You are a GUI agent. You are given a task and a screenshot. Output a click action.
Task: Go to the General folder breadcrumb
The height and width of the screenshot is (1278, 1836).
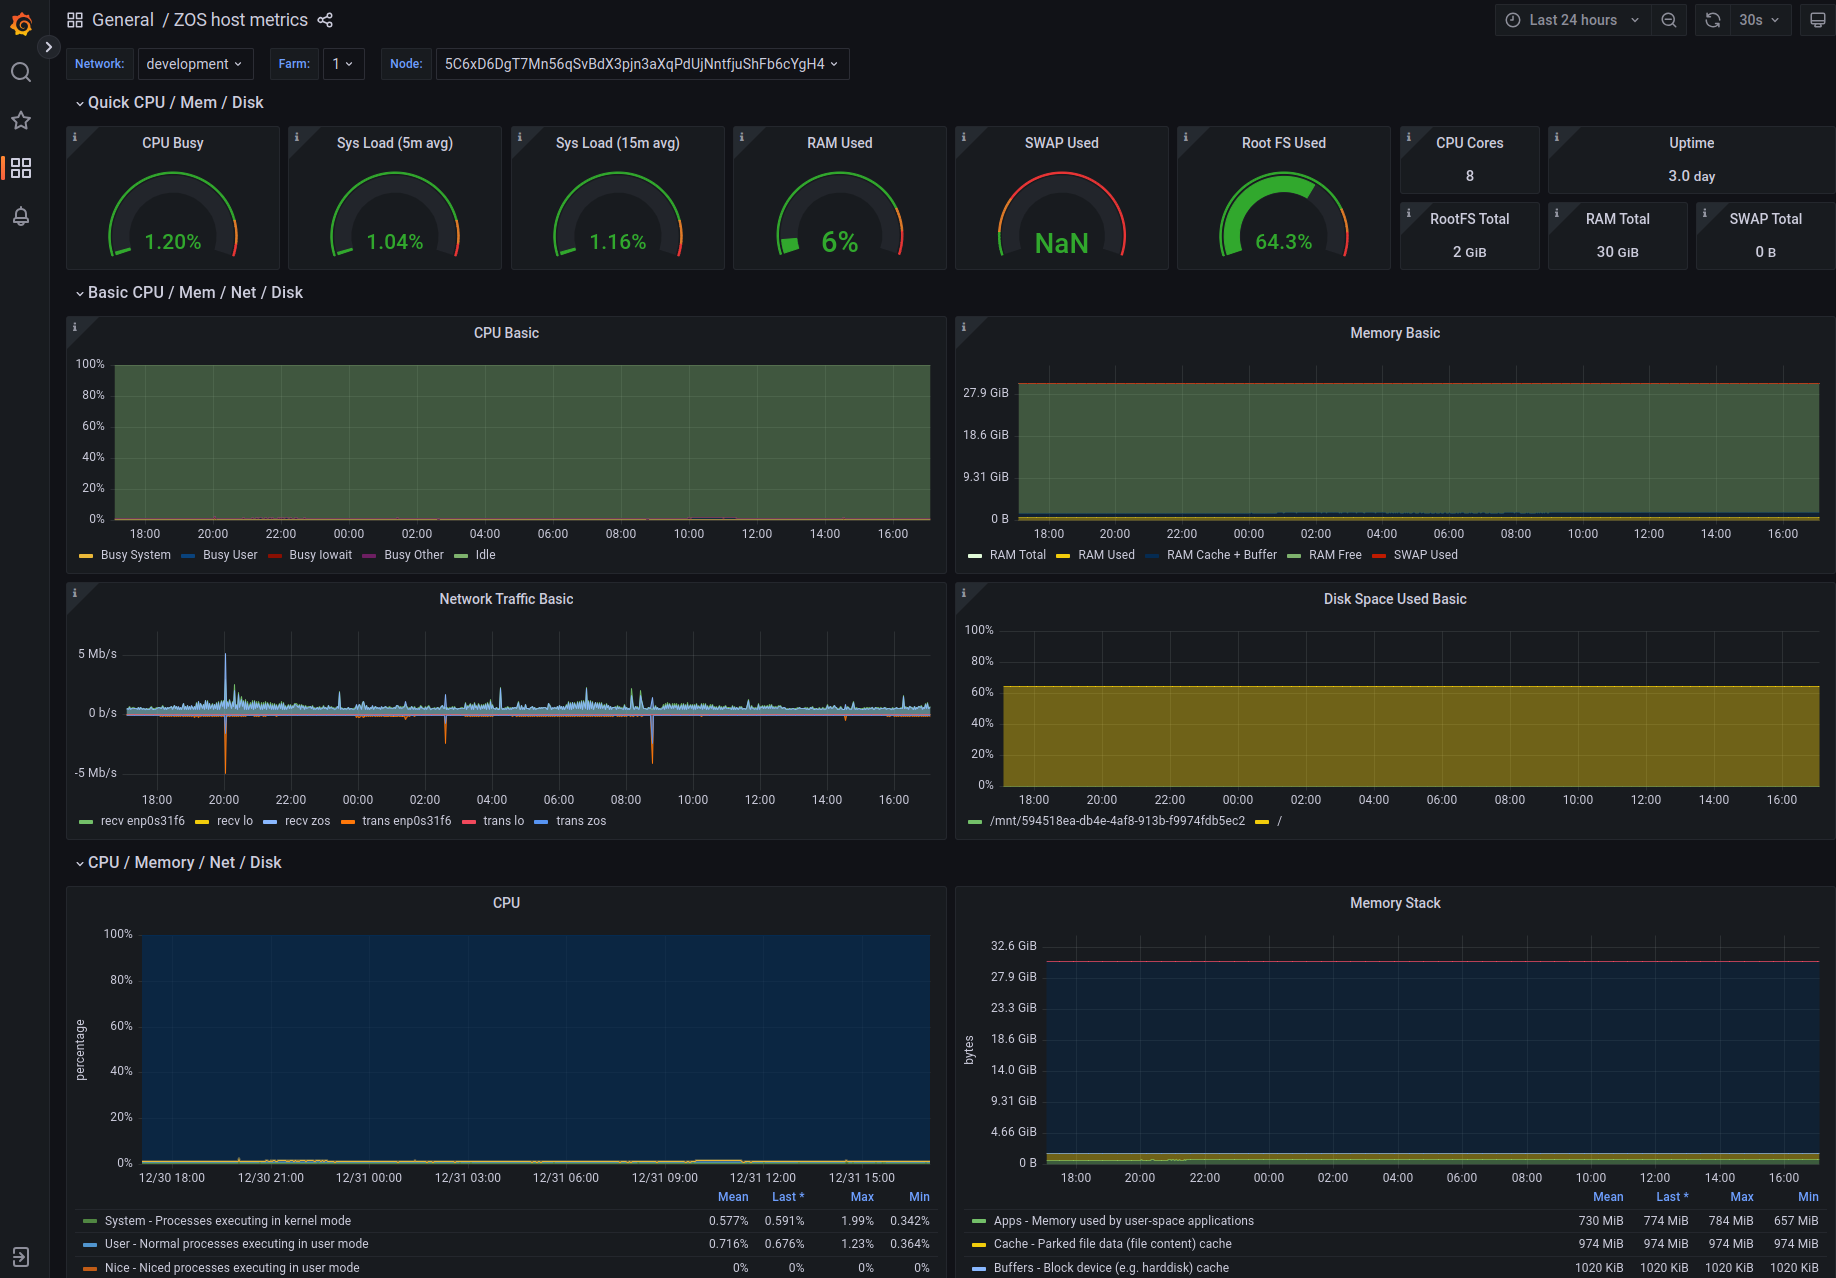122,20
